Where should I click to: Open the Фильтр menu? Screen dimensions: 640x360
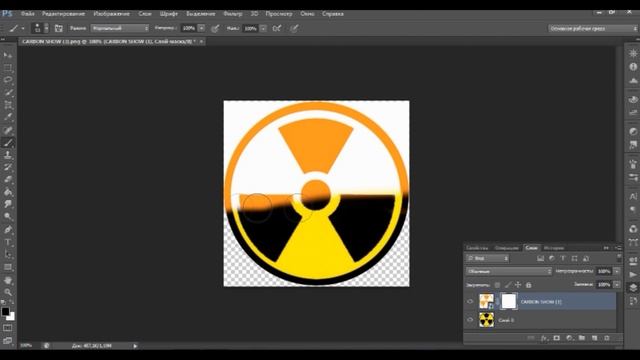tap(233, 13)
